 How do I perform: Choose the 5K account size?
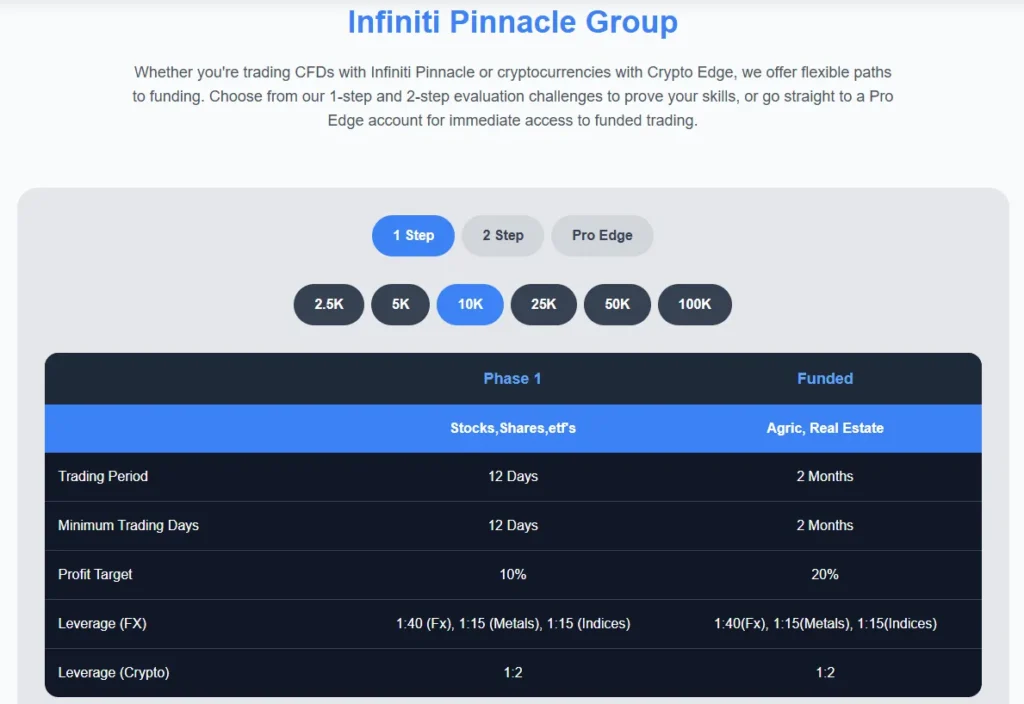(400, 304)
